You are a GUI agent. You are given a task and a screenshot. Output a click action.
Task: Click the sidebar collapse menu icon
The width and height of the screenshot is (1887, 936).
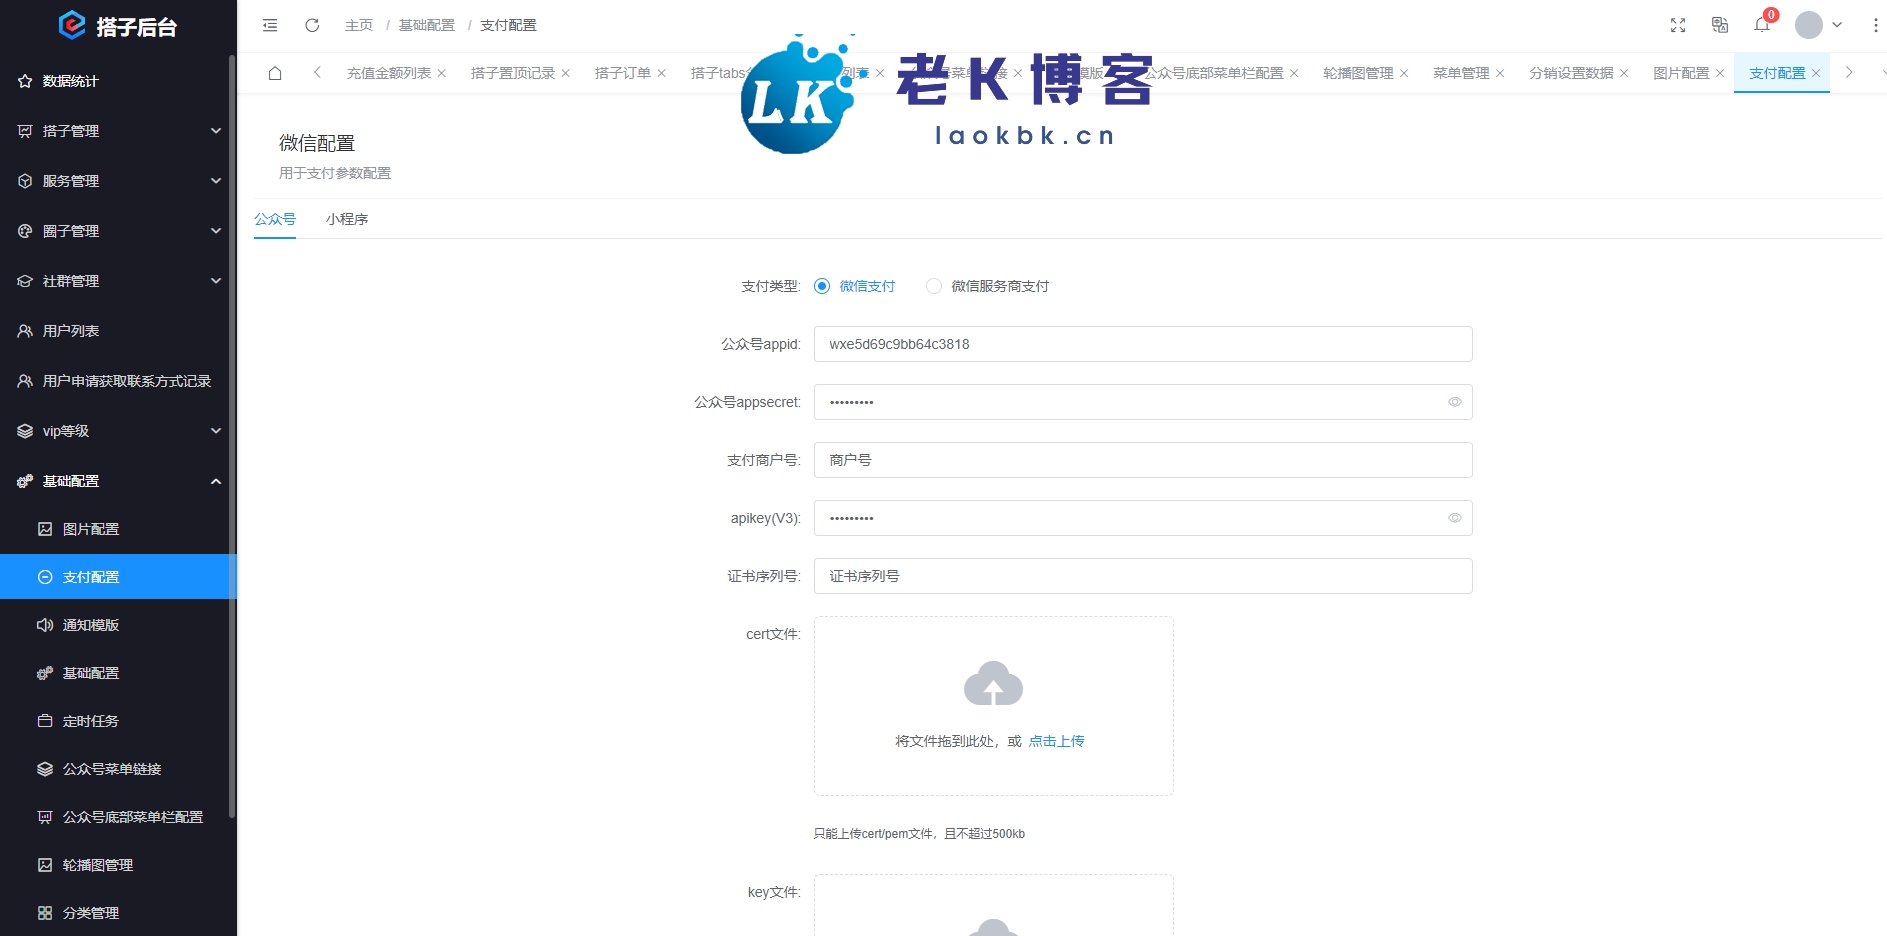coord(270,25)
